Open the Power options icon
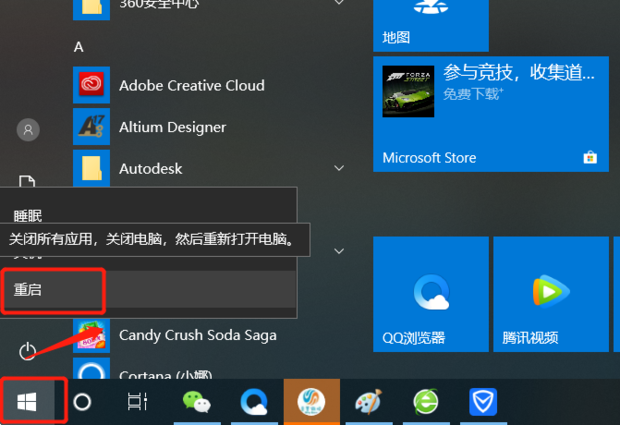The height and width of the screenshot is (425, 620). tap(28, 351)
